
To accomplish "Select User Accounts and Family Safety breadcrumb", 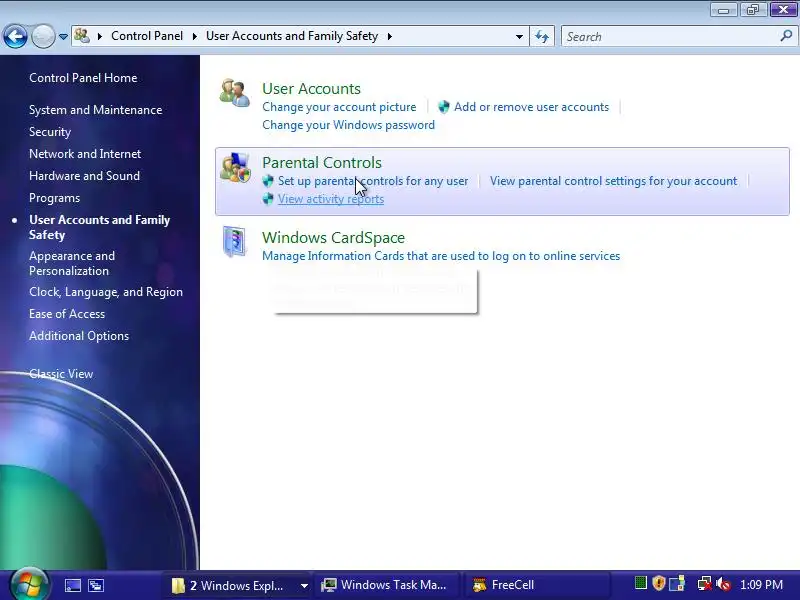I will point(292,36).
